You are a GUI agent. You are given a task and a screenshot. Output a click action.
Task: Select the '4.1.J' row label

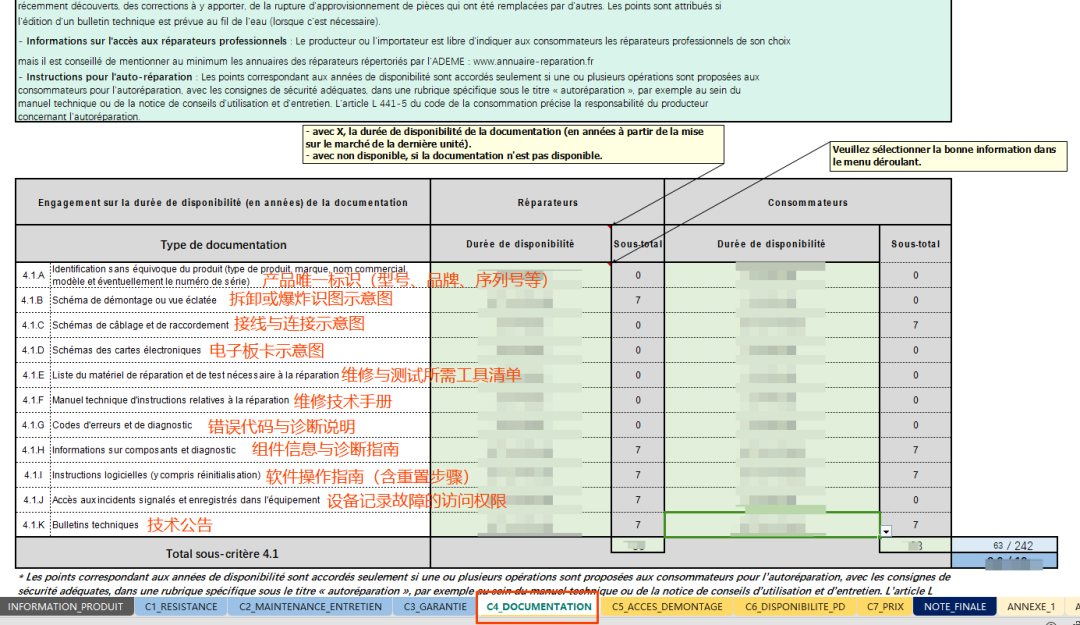click(33, 500)
